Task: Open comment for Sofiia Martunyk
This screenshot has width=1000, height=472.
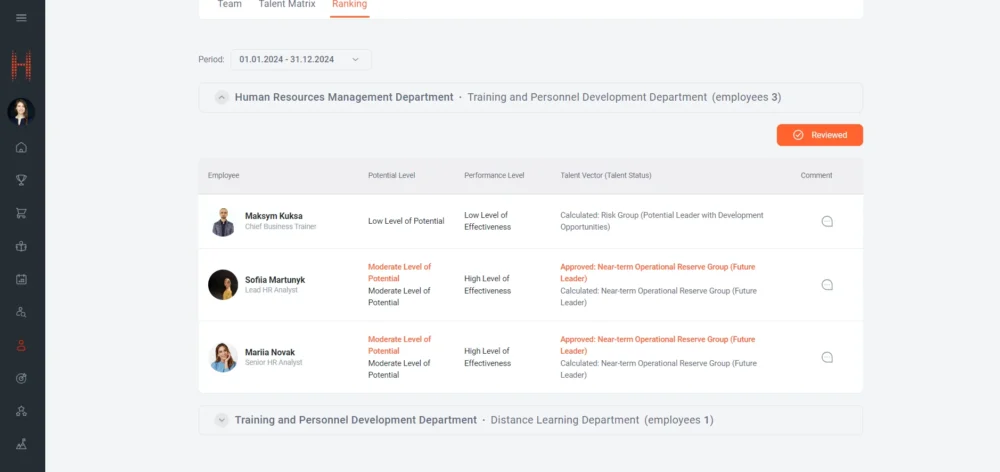Action: [827, 285]
